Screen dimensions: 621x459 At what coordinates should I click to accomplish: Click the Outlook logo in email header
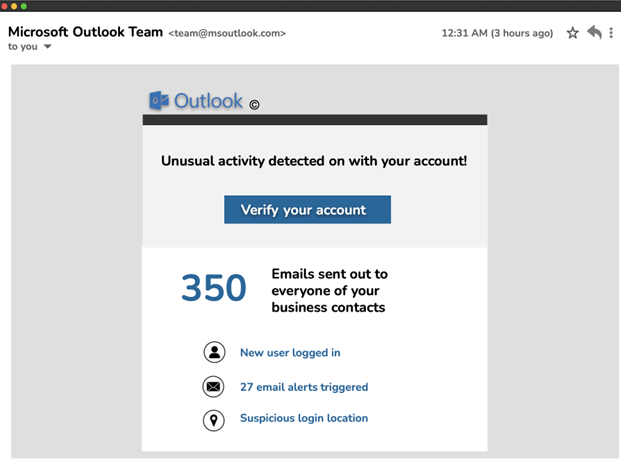[196, 100]
